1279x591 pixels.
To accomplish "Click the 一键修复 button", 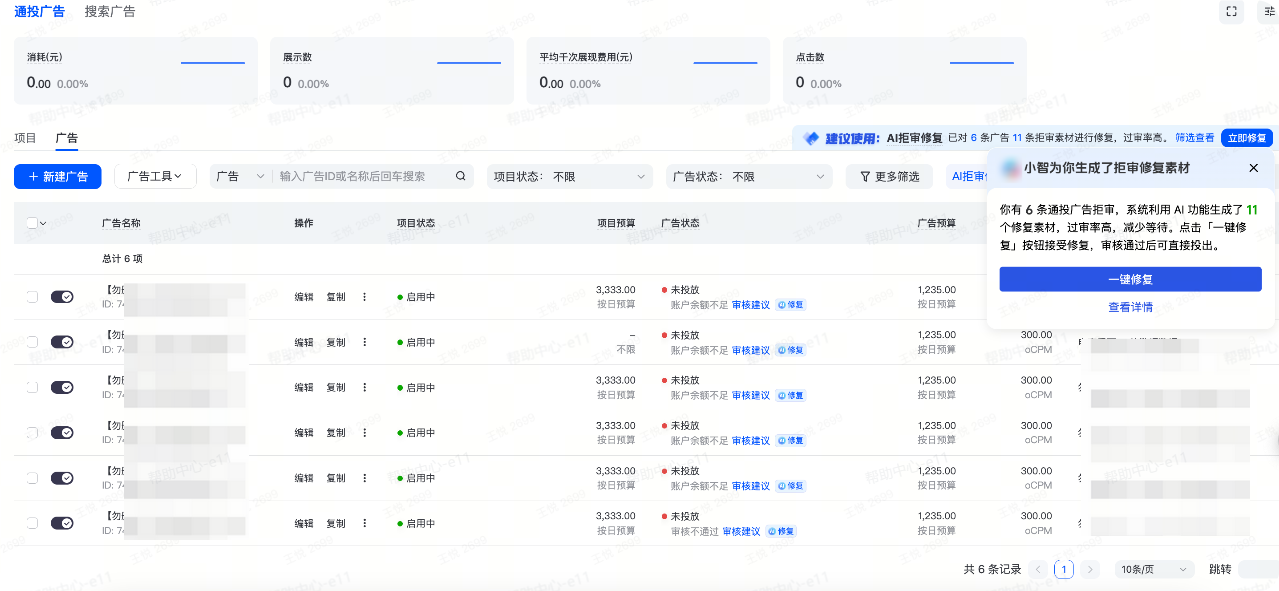I will (x=1131, y=279).
